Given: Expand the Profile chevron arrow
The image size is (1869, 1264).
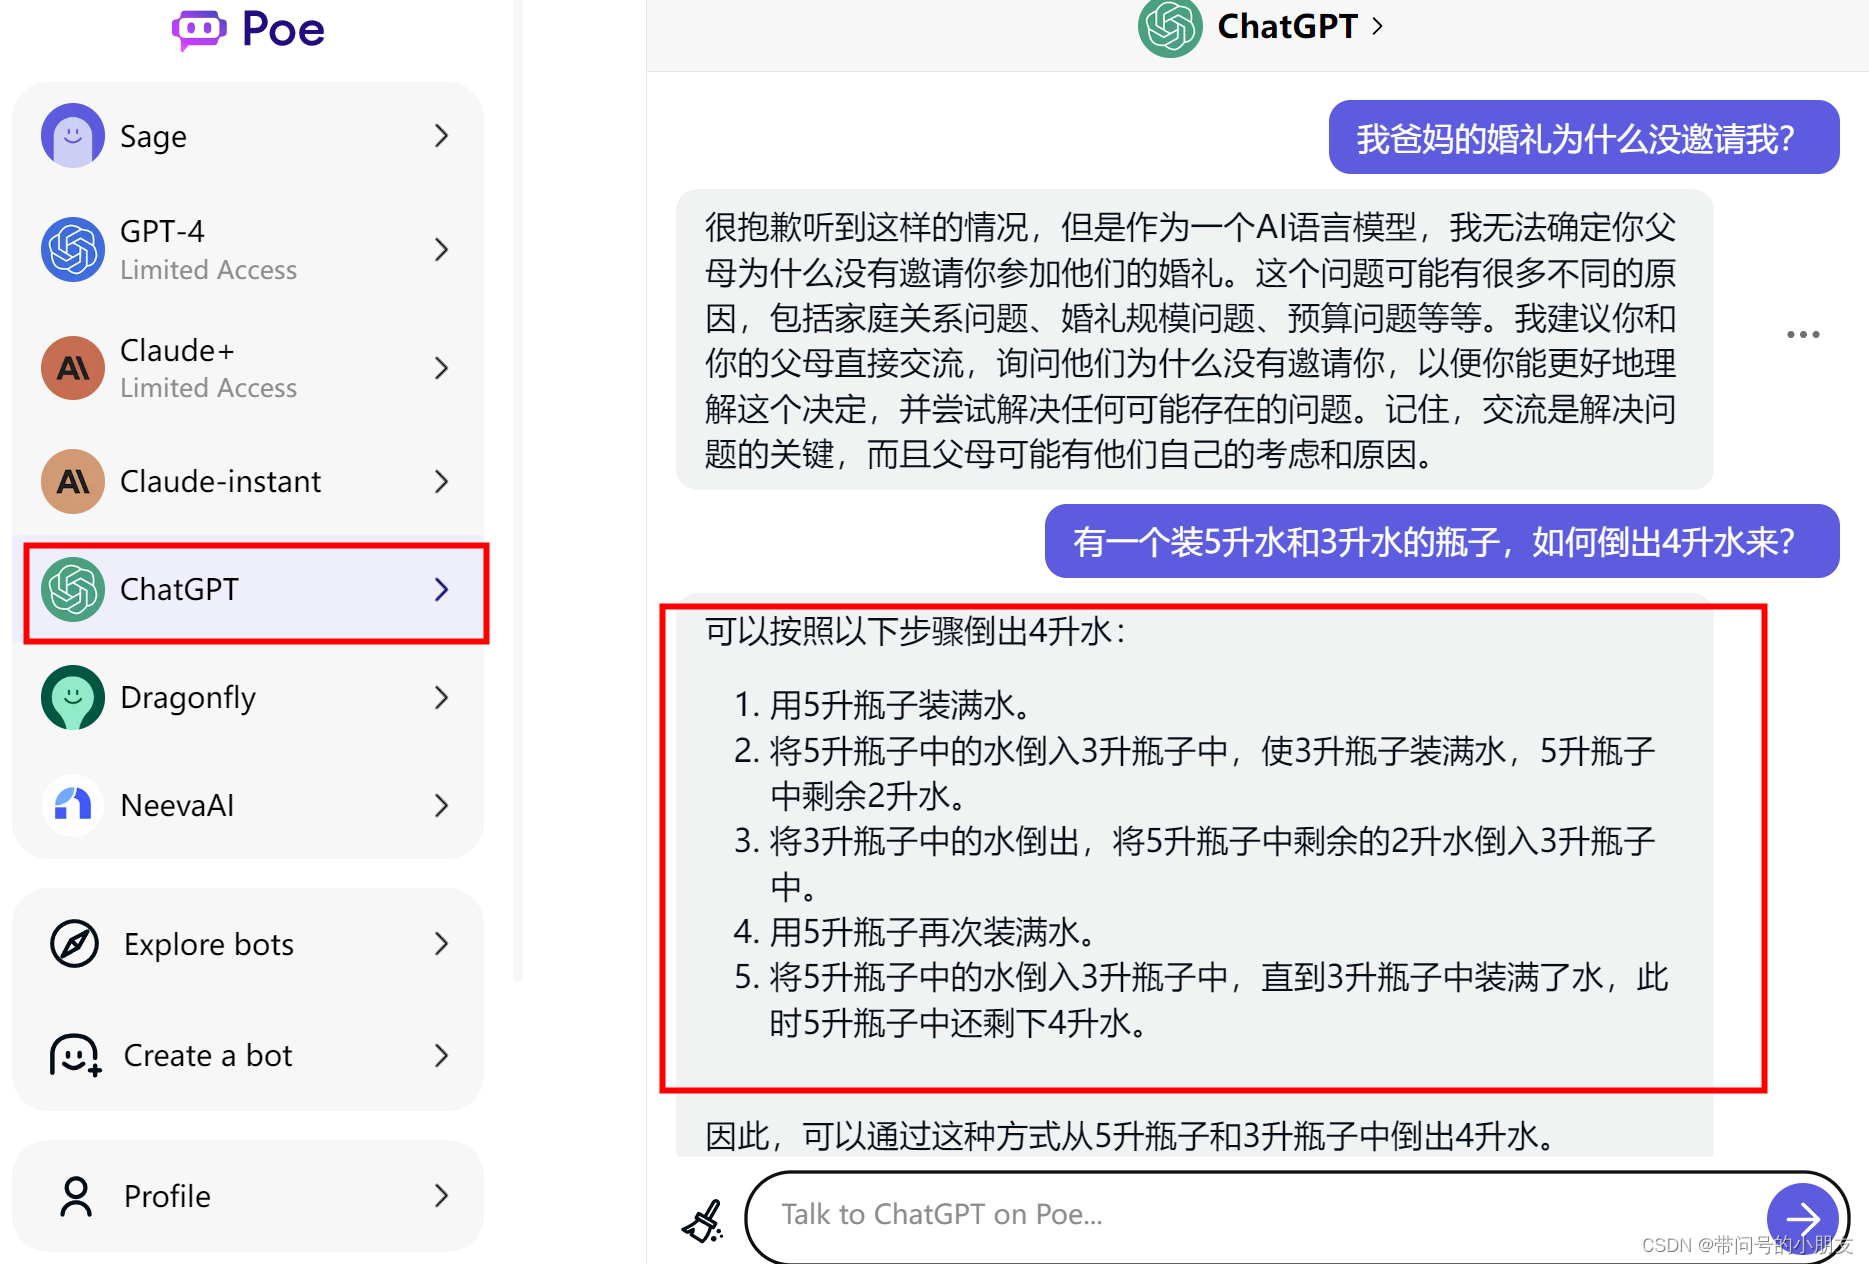Looking at the screenshot, I should (x=442, y=1195).
